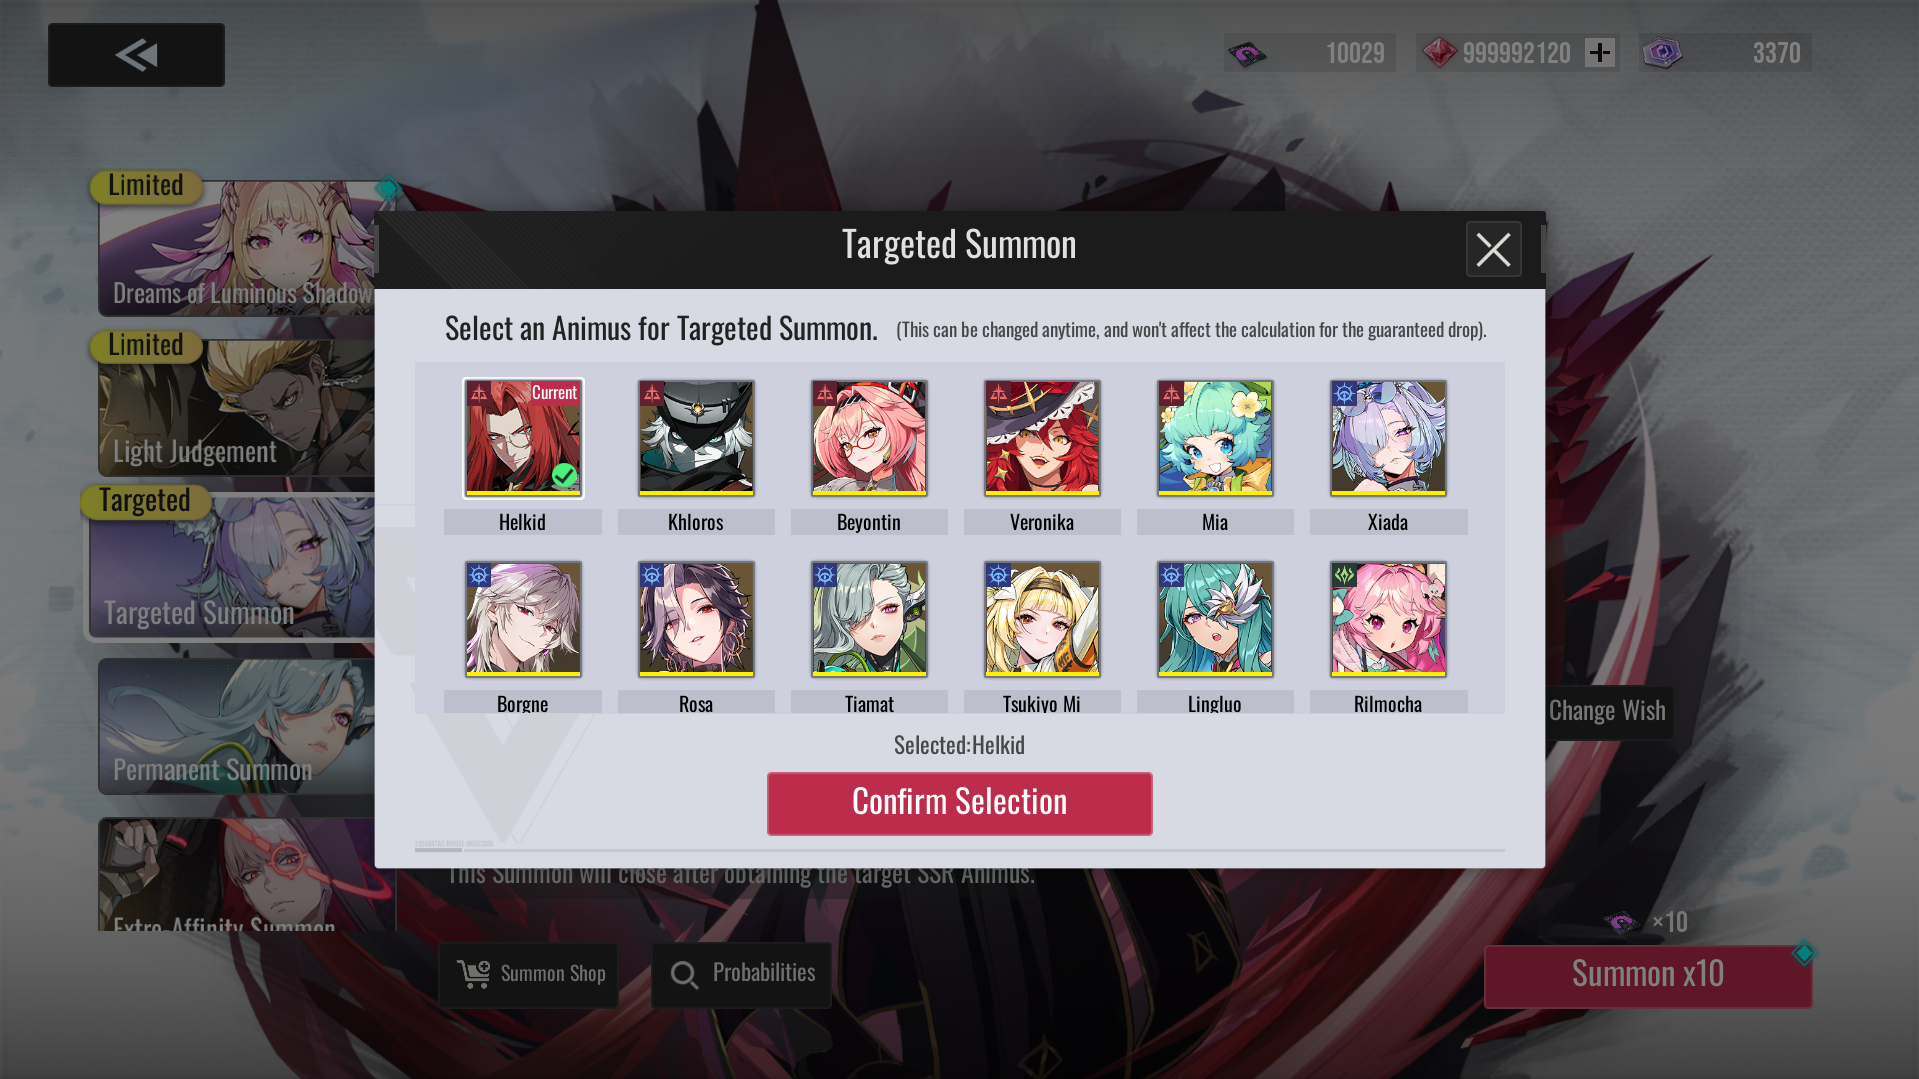Open the Light Judgement banner tab
Image resolution: width=1919 pixels, height=1079 pixels.
237,408
